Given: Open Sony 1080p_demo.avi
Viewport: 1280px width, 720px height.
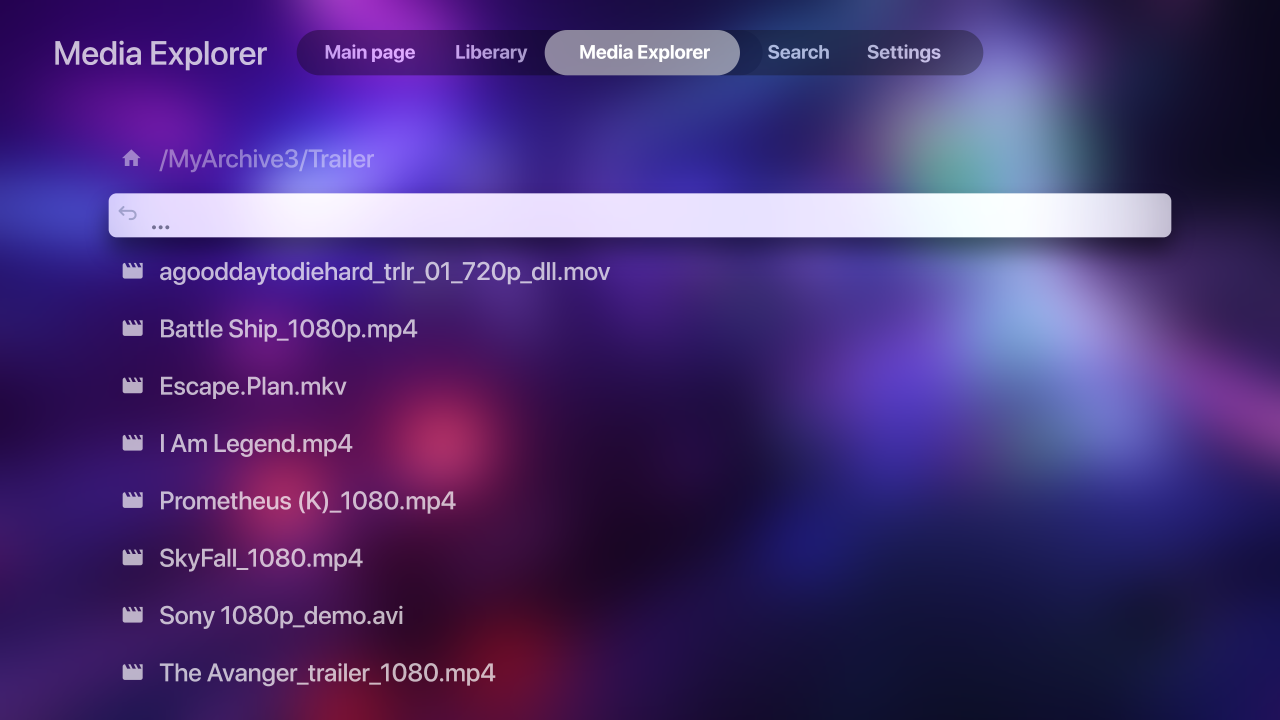Looking at the screenshot, I should pos(281,616).
